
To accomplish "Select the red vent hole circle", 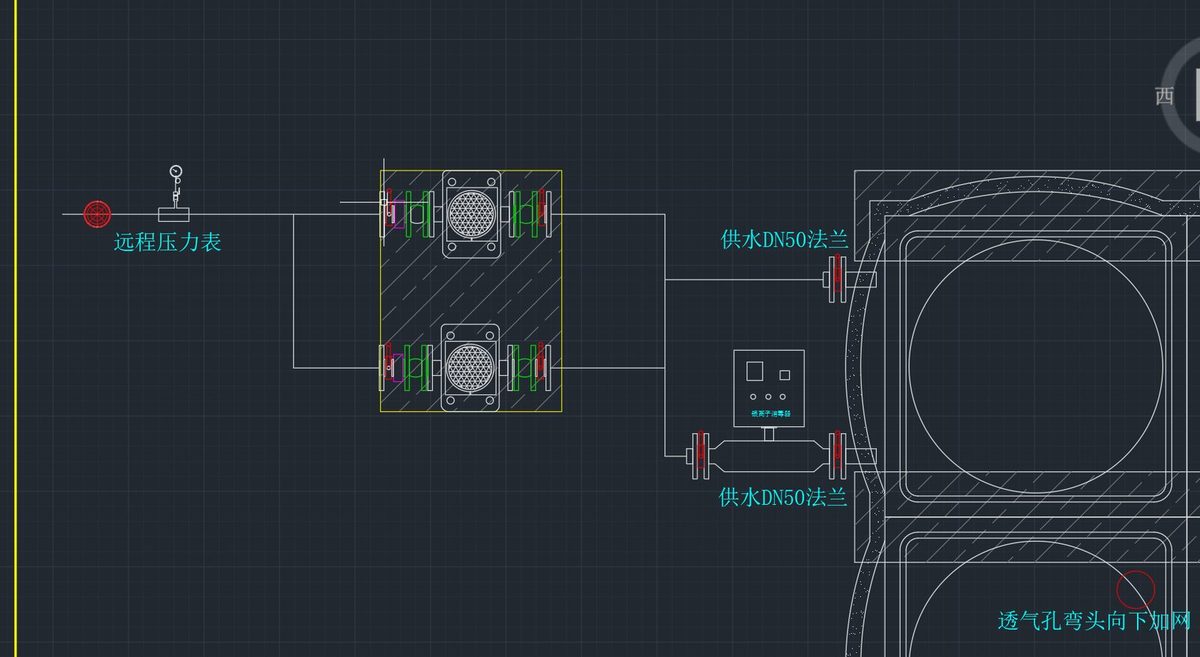I will (x=1135, y=590).
